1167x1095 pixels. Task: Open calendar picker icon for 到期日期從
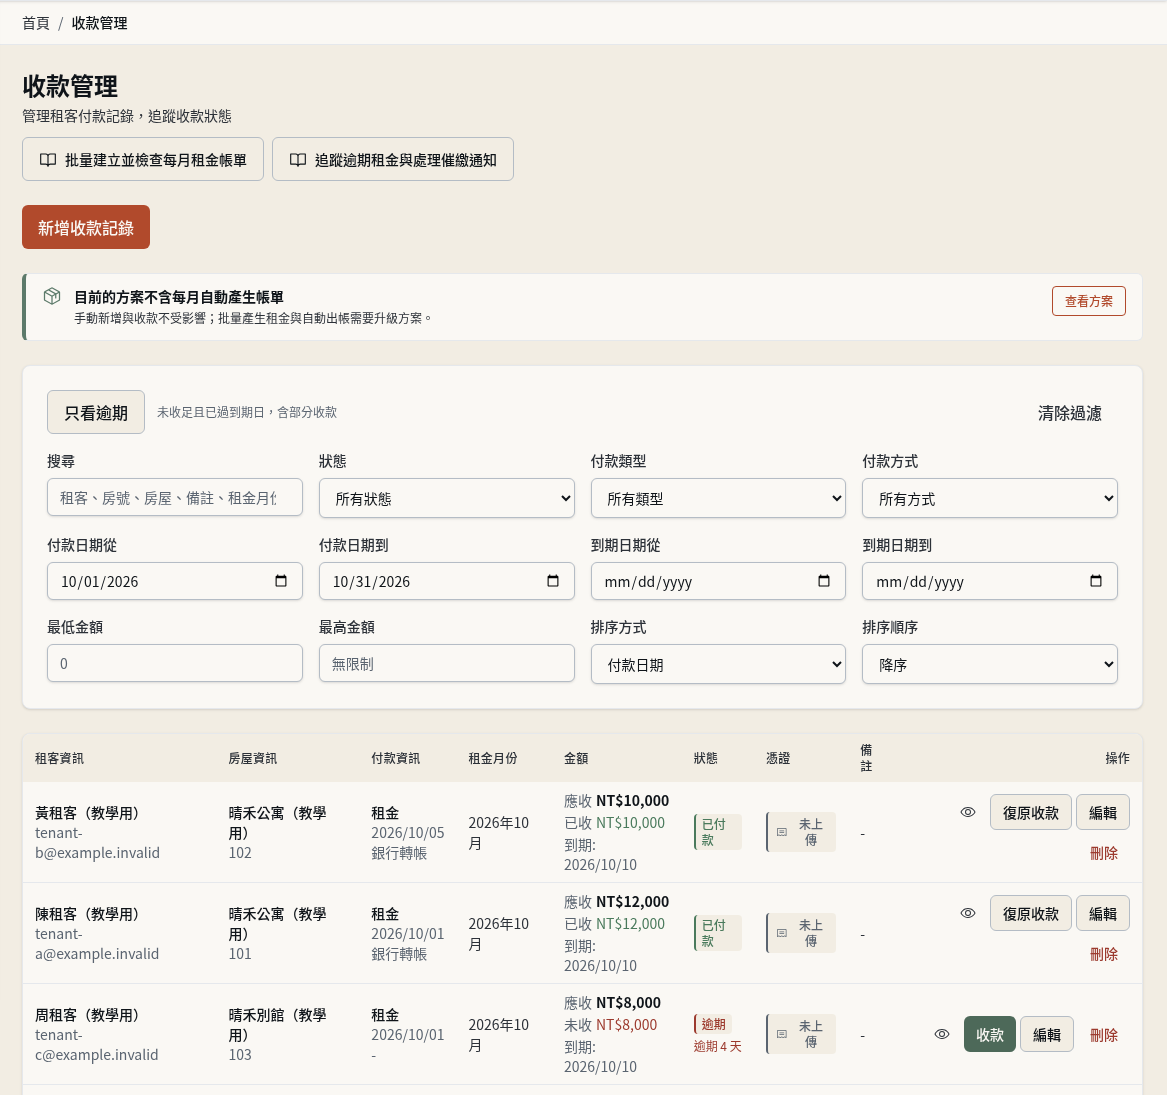point(824,581)
